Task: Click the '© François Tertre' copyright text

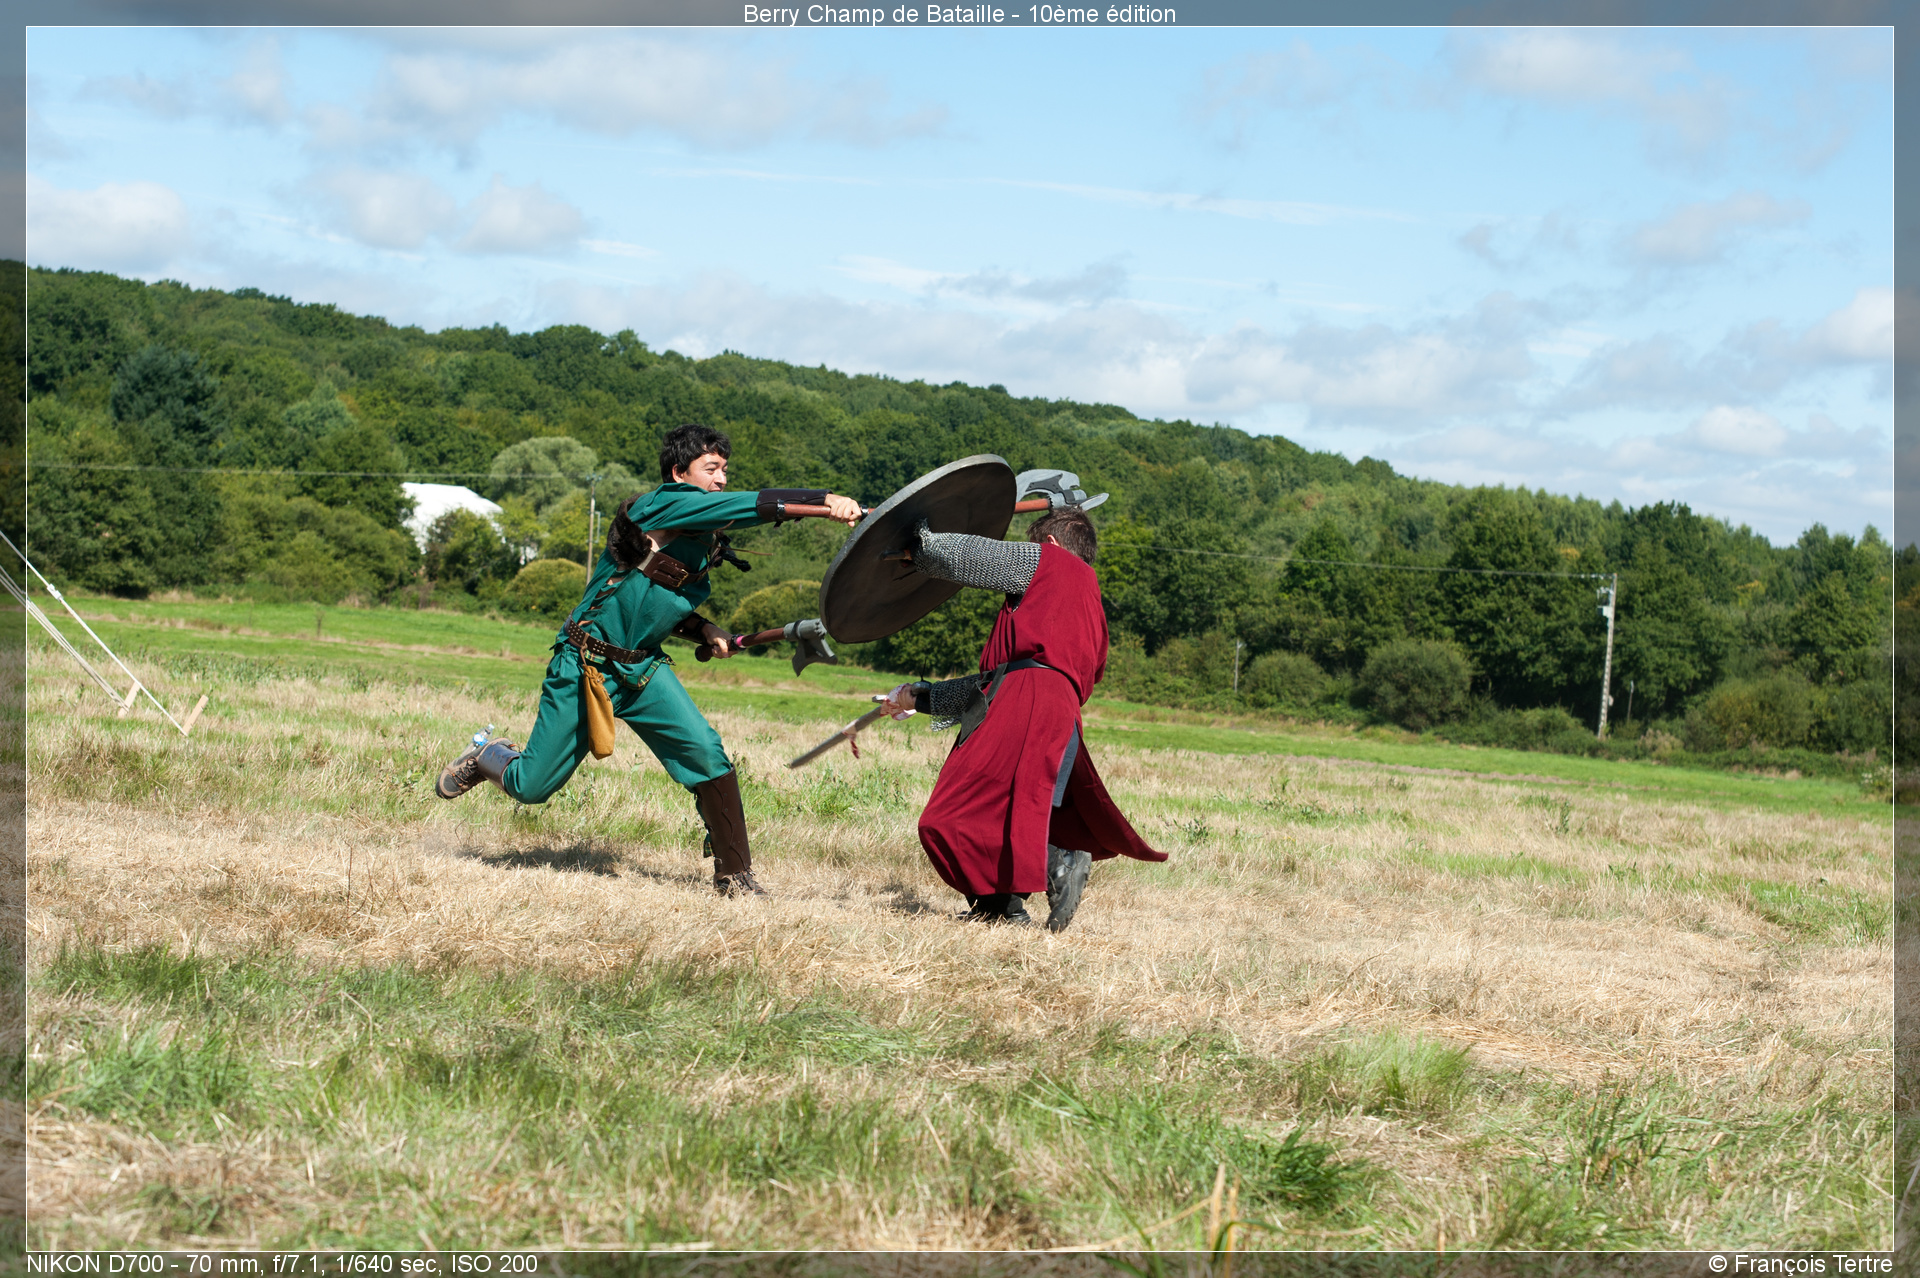Action: pyautogui.click(x=1800, y=1264)
